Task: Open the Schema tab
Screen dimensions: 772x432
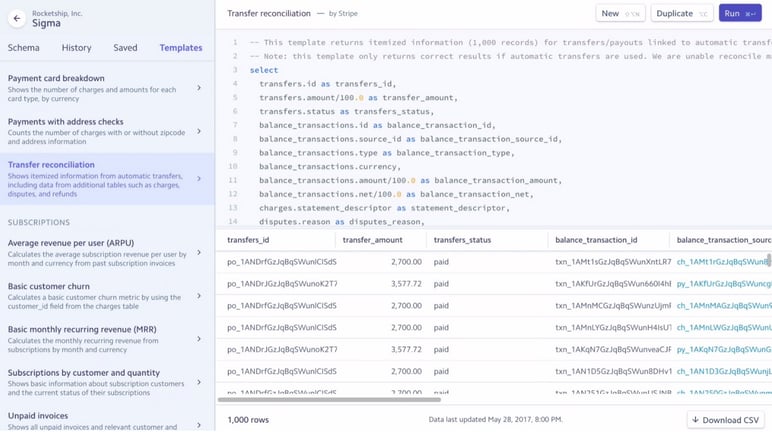Action: (x=23, y=48)
